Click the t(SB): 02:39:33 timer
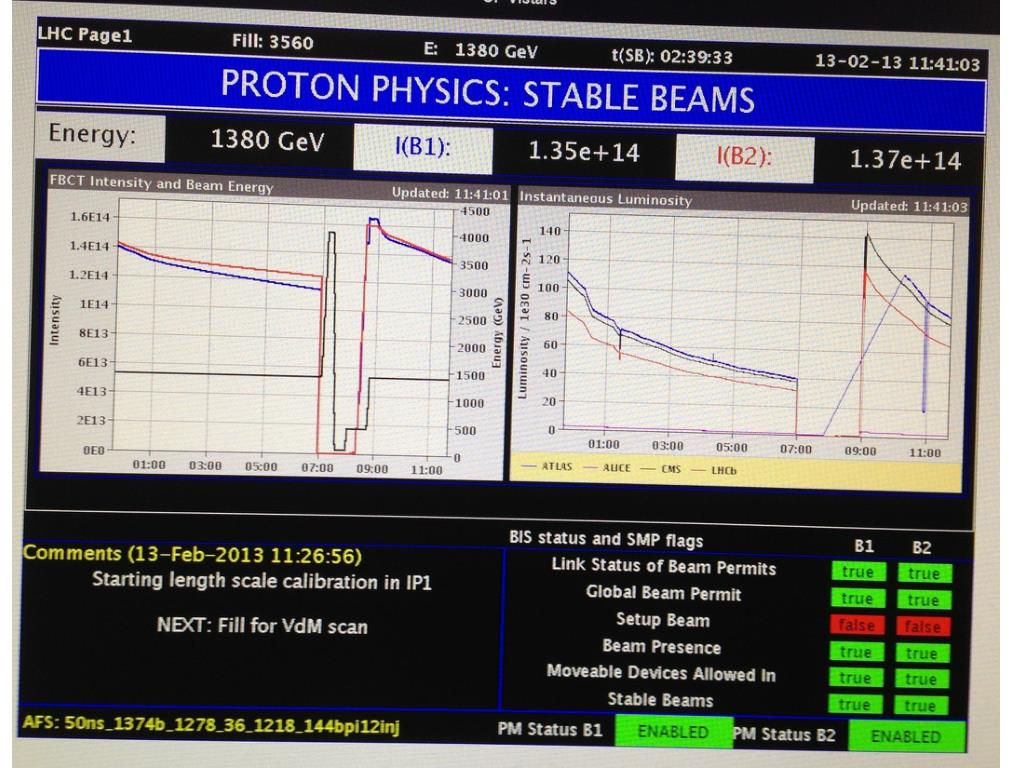The height and width of the screenshot is (768, 1024). point(672,56)
